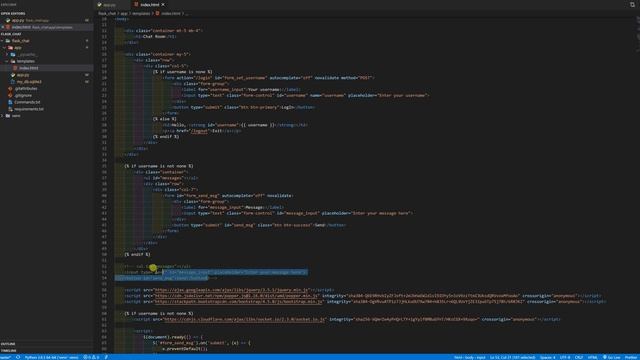Screen dimensions: 640x360
Task: Click the flask_chat folder icon
Action: point(8,41)
